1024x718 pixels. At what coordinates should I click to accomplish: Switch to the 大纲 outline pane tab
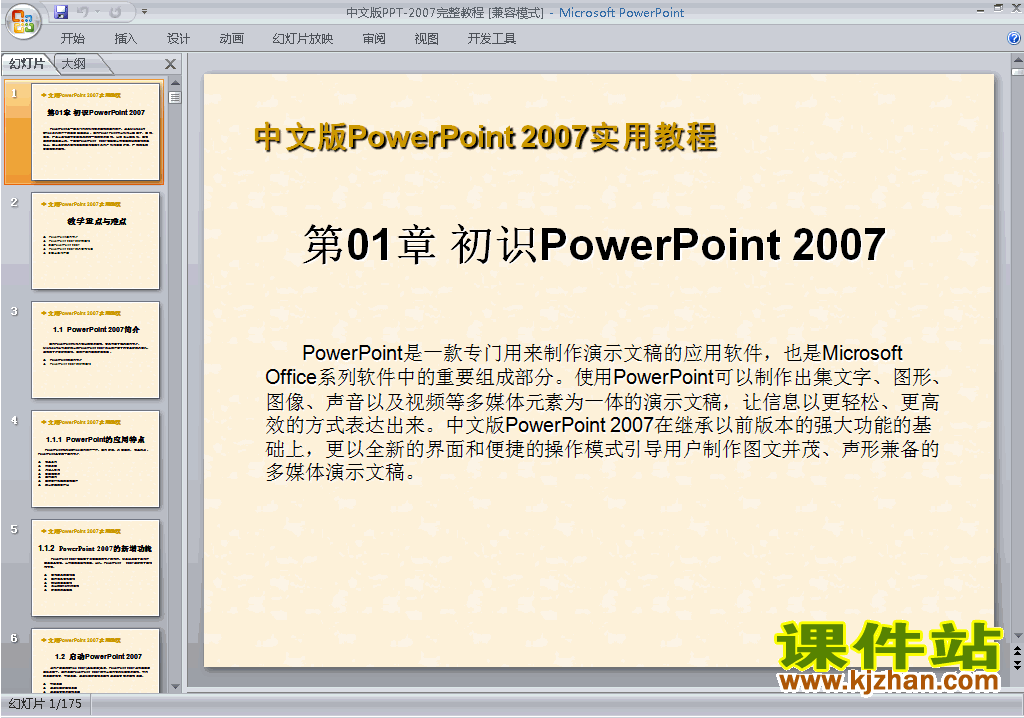pos(74,63)
